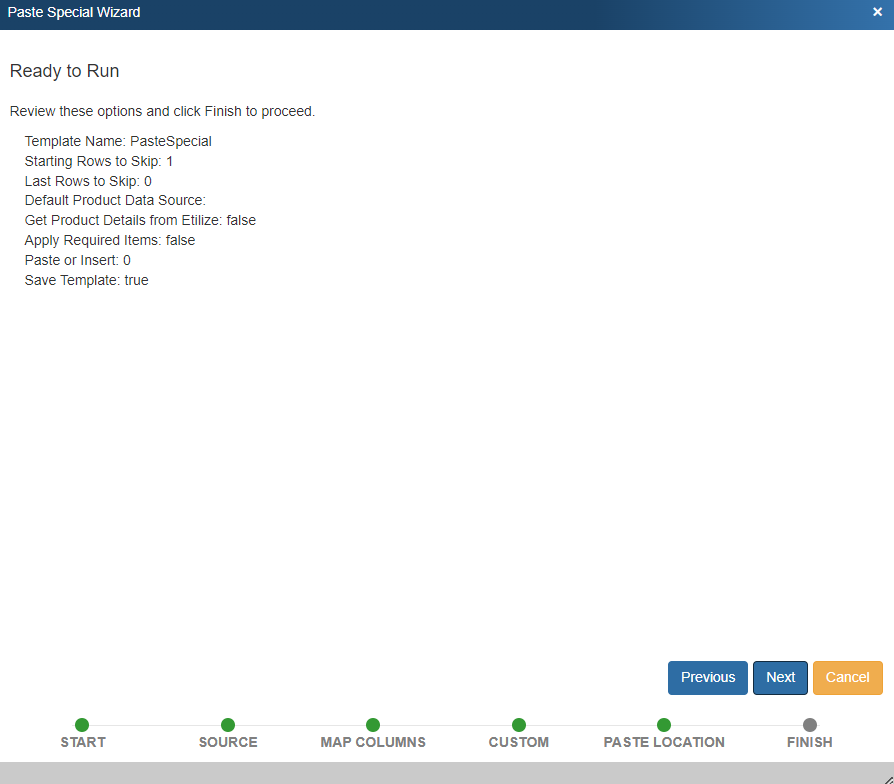The height and width of the screenshot is (784, 894).
Task: Click the Source step green dot
Action: 228,725
